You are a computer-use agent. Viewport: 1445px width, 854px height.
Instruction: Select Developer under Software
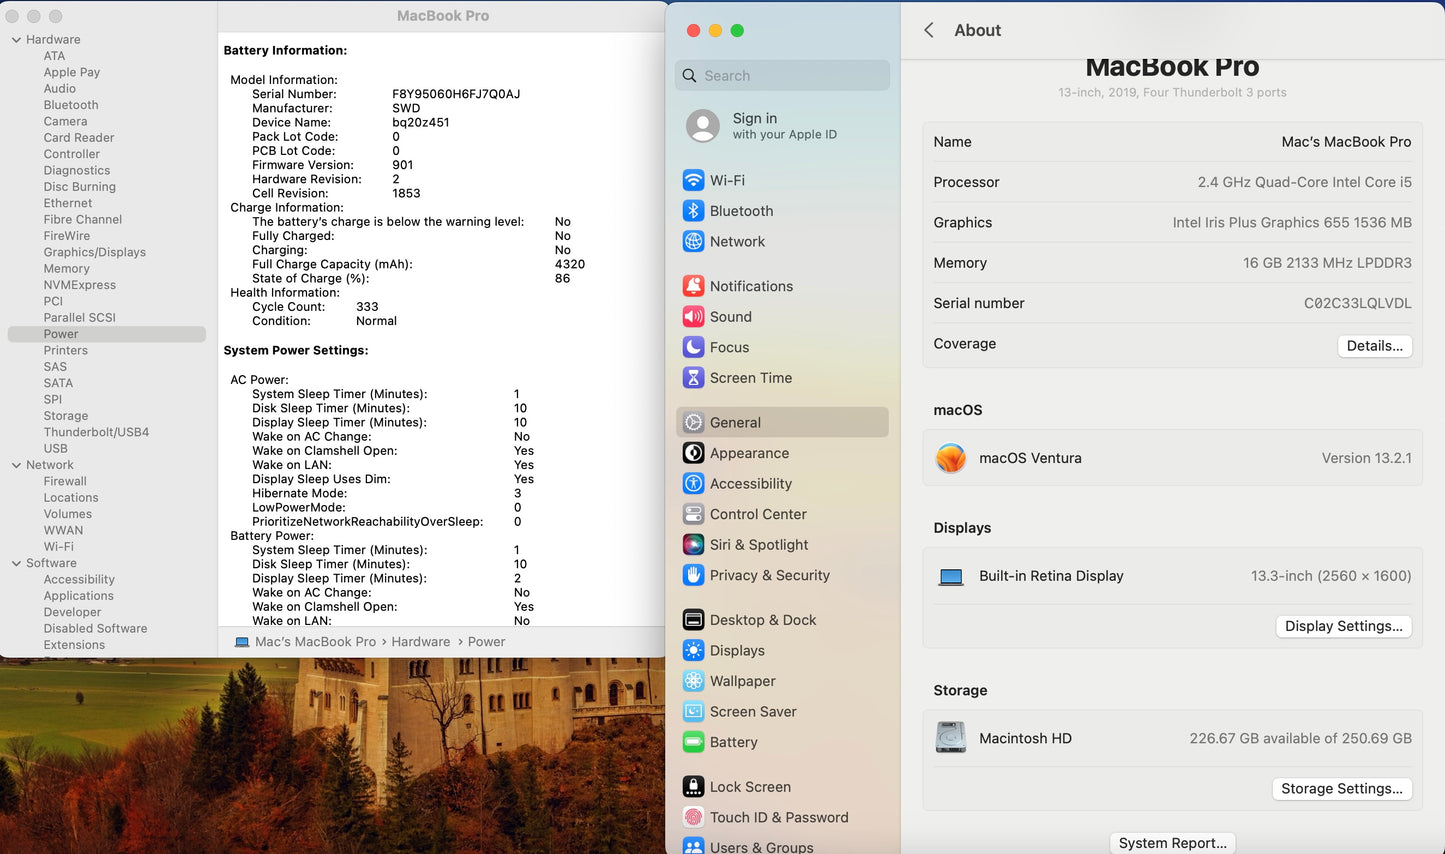(x=72, y=612)
